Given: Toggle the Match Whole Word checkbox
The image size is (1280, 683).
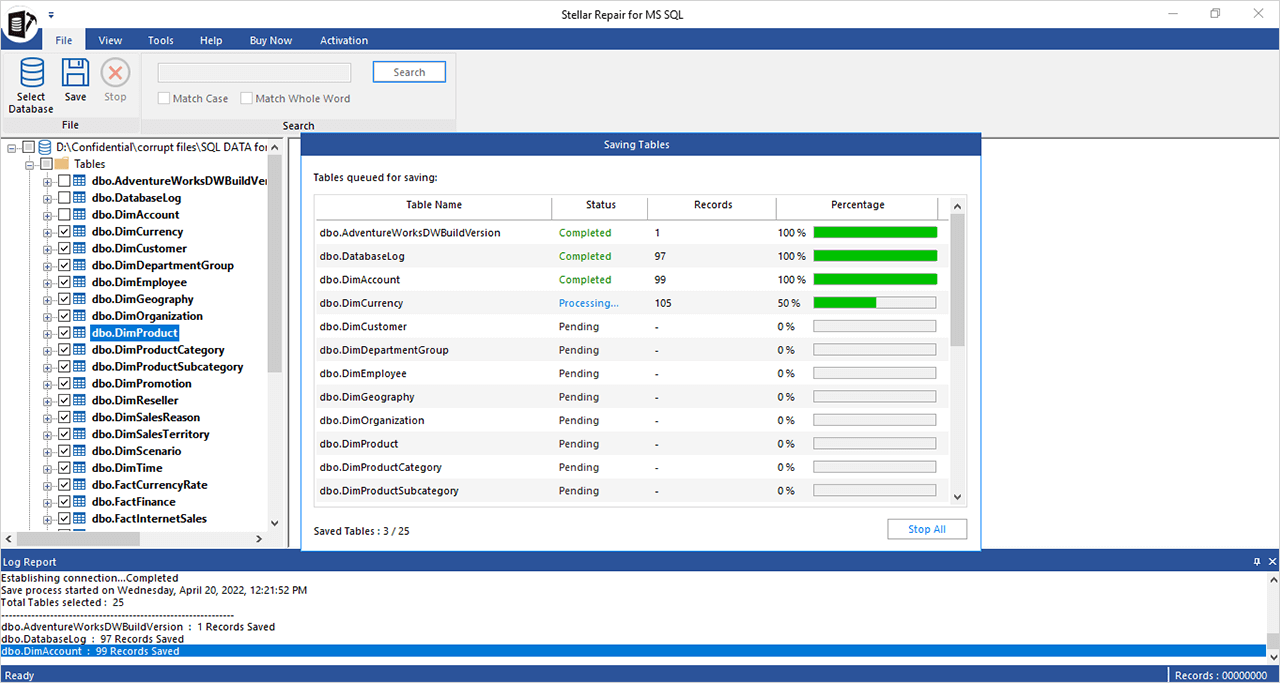Looking at the screenshot, I should coord(246,98).
